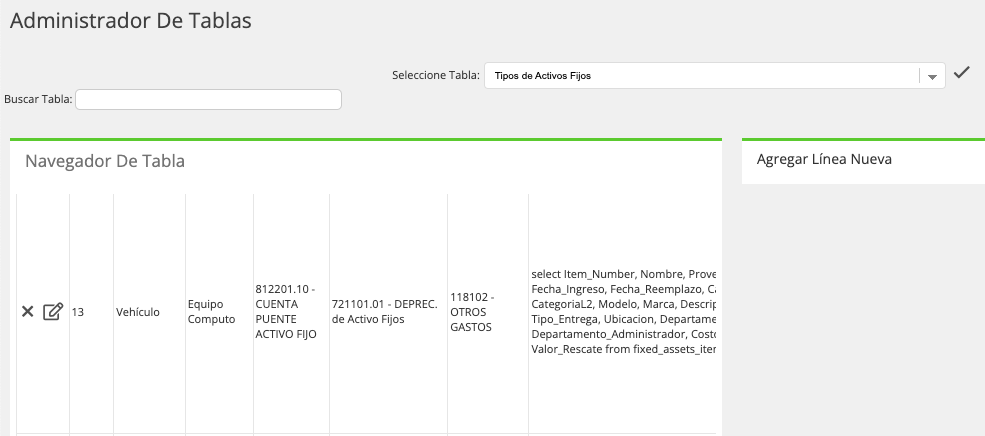Screen dimensions: 985x436
Task: Click the Navegador De Tabla heading
Action: coord(105,161)
